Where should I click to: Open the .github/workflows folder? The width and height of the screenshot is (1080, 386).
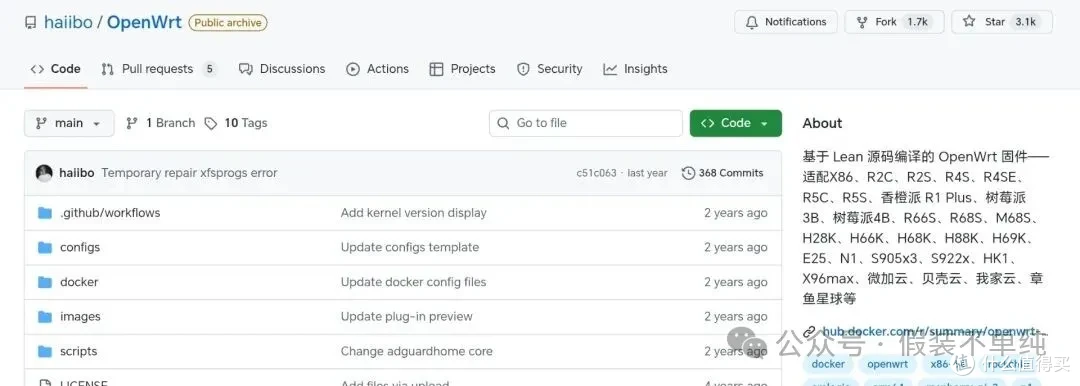pos(110,213)
